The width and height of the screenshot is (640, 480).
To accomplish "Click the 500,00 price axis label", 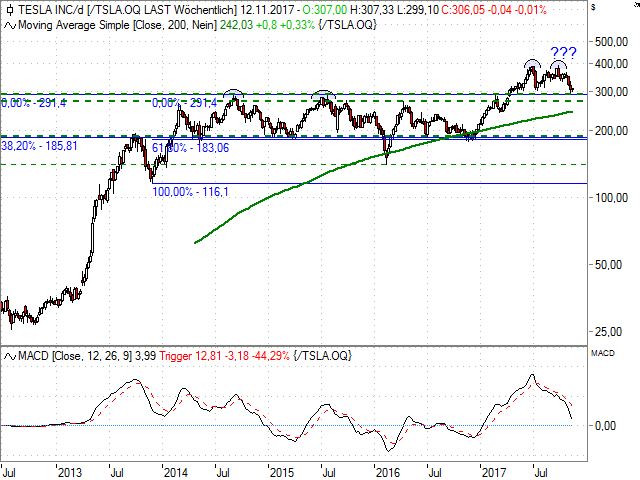I will click(611, 42).
